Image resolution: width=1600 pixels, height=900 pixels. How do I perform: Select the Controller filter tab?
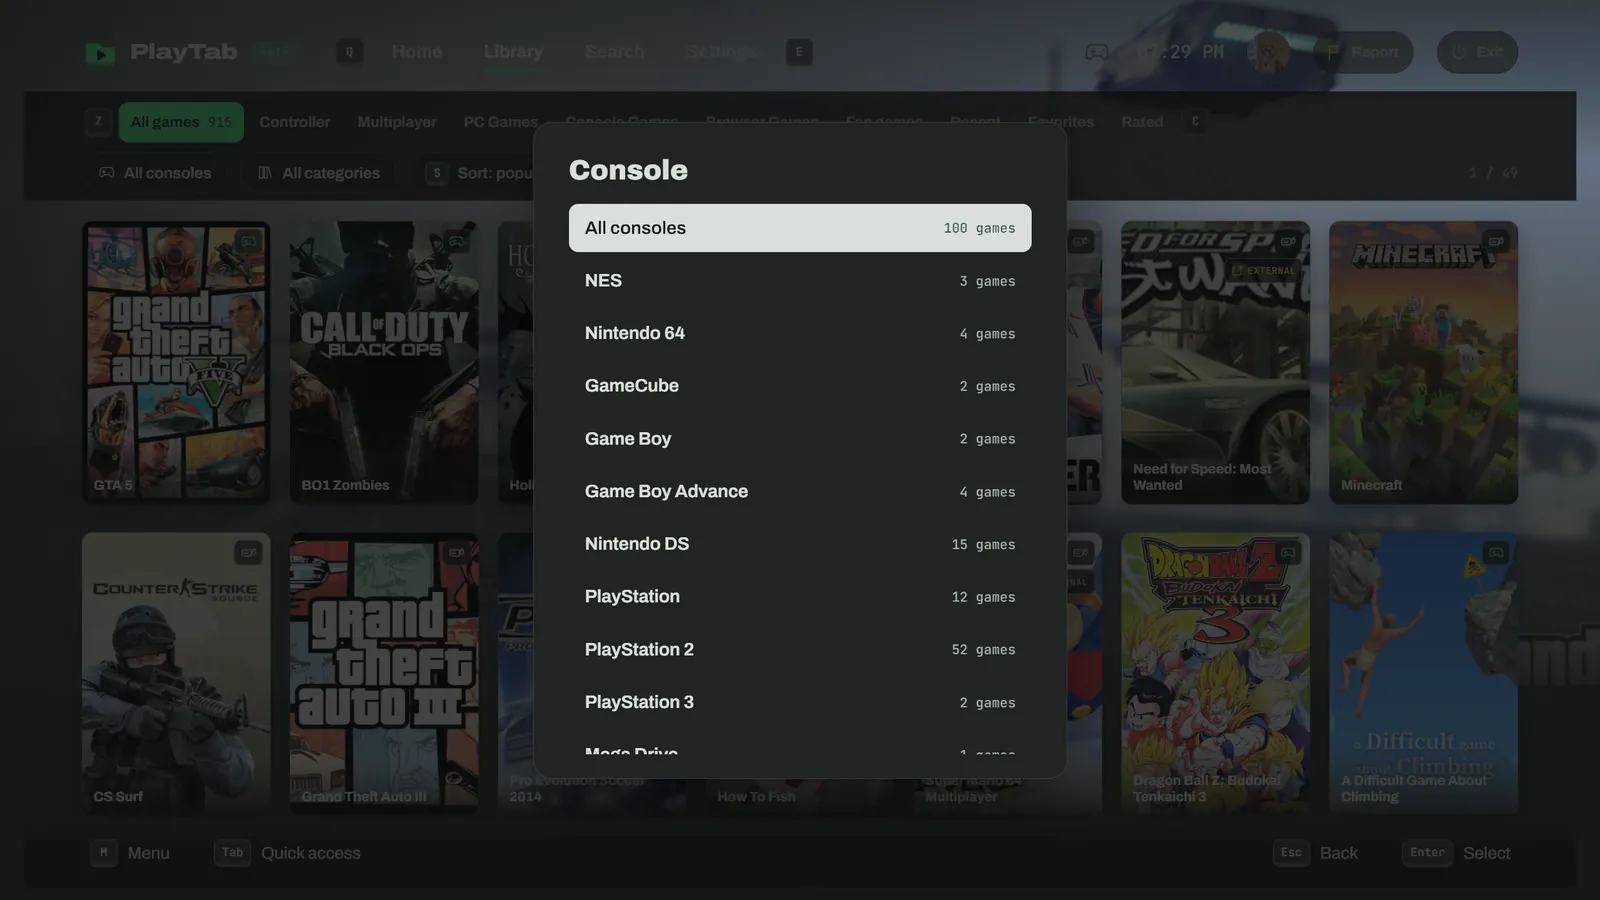[294, 122]
